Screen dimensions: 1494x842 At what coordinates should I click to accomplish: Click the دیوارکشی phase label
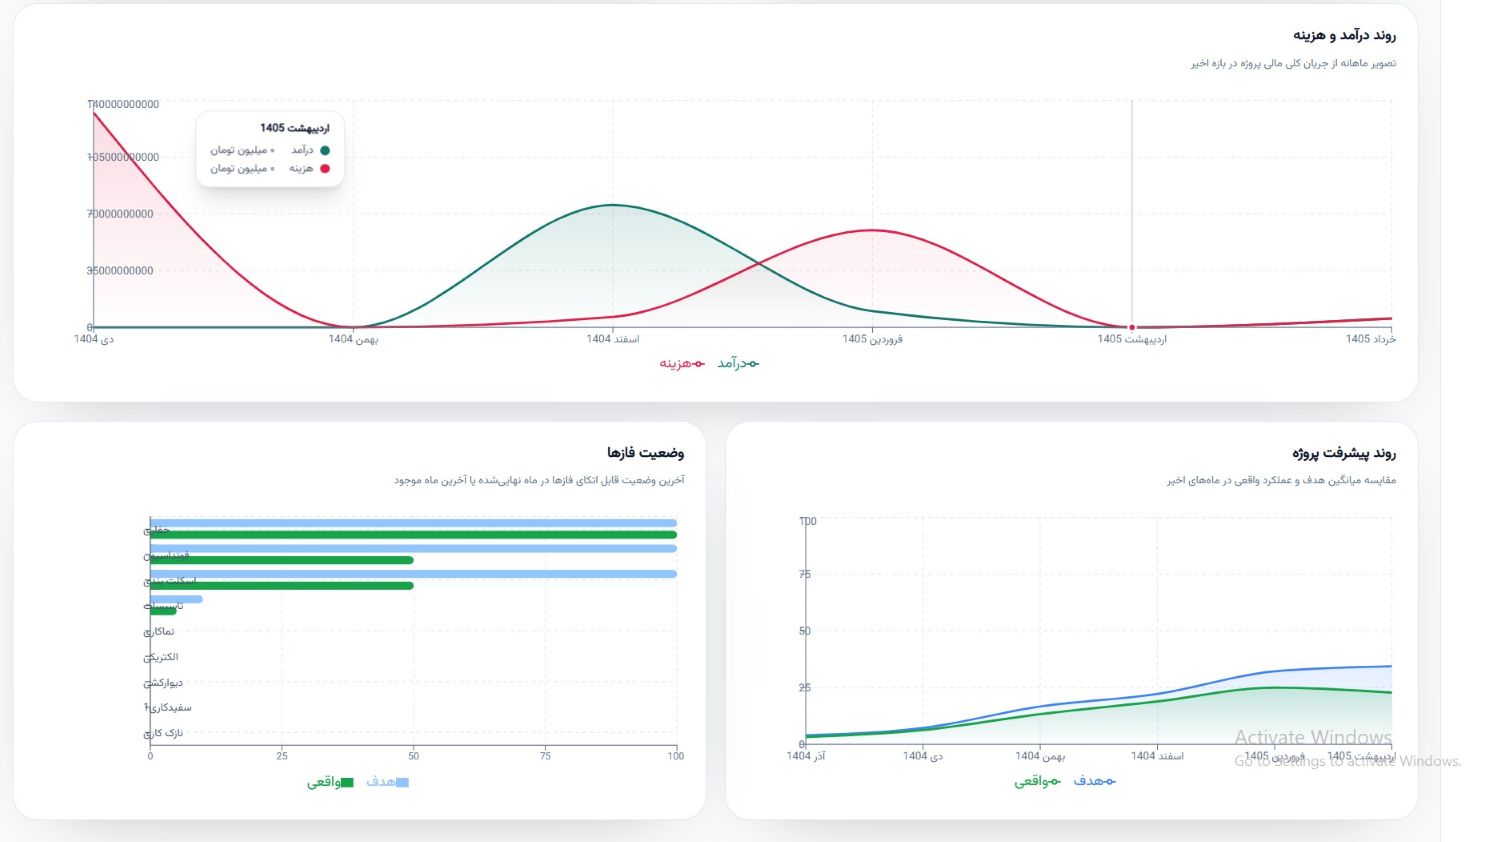(x=163, y=683)
